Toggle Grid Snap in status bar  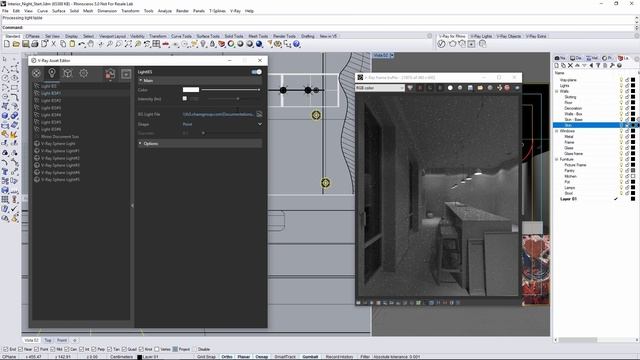pyautogui.click(x=206, y=357)
